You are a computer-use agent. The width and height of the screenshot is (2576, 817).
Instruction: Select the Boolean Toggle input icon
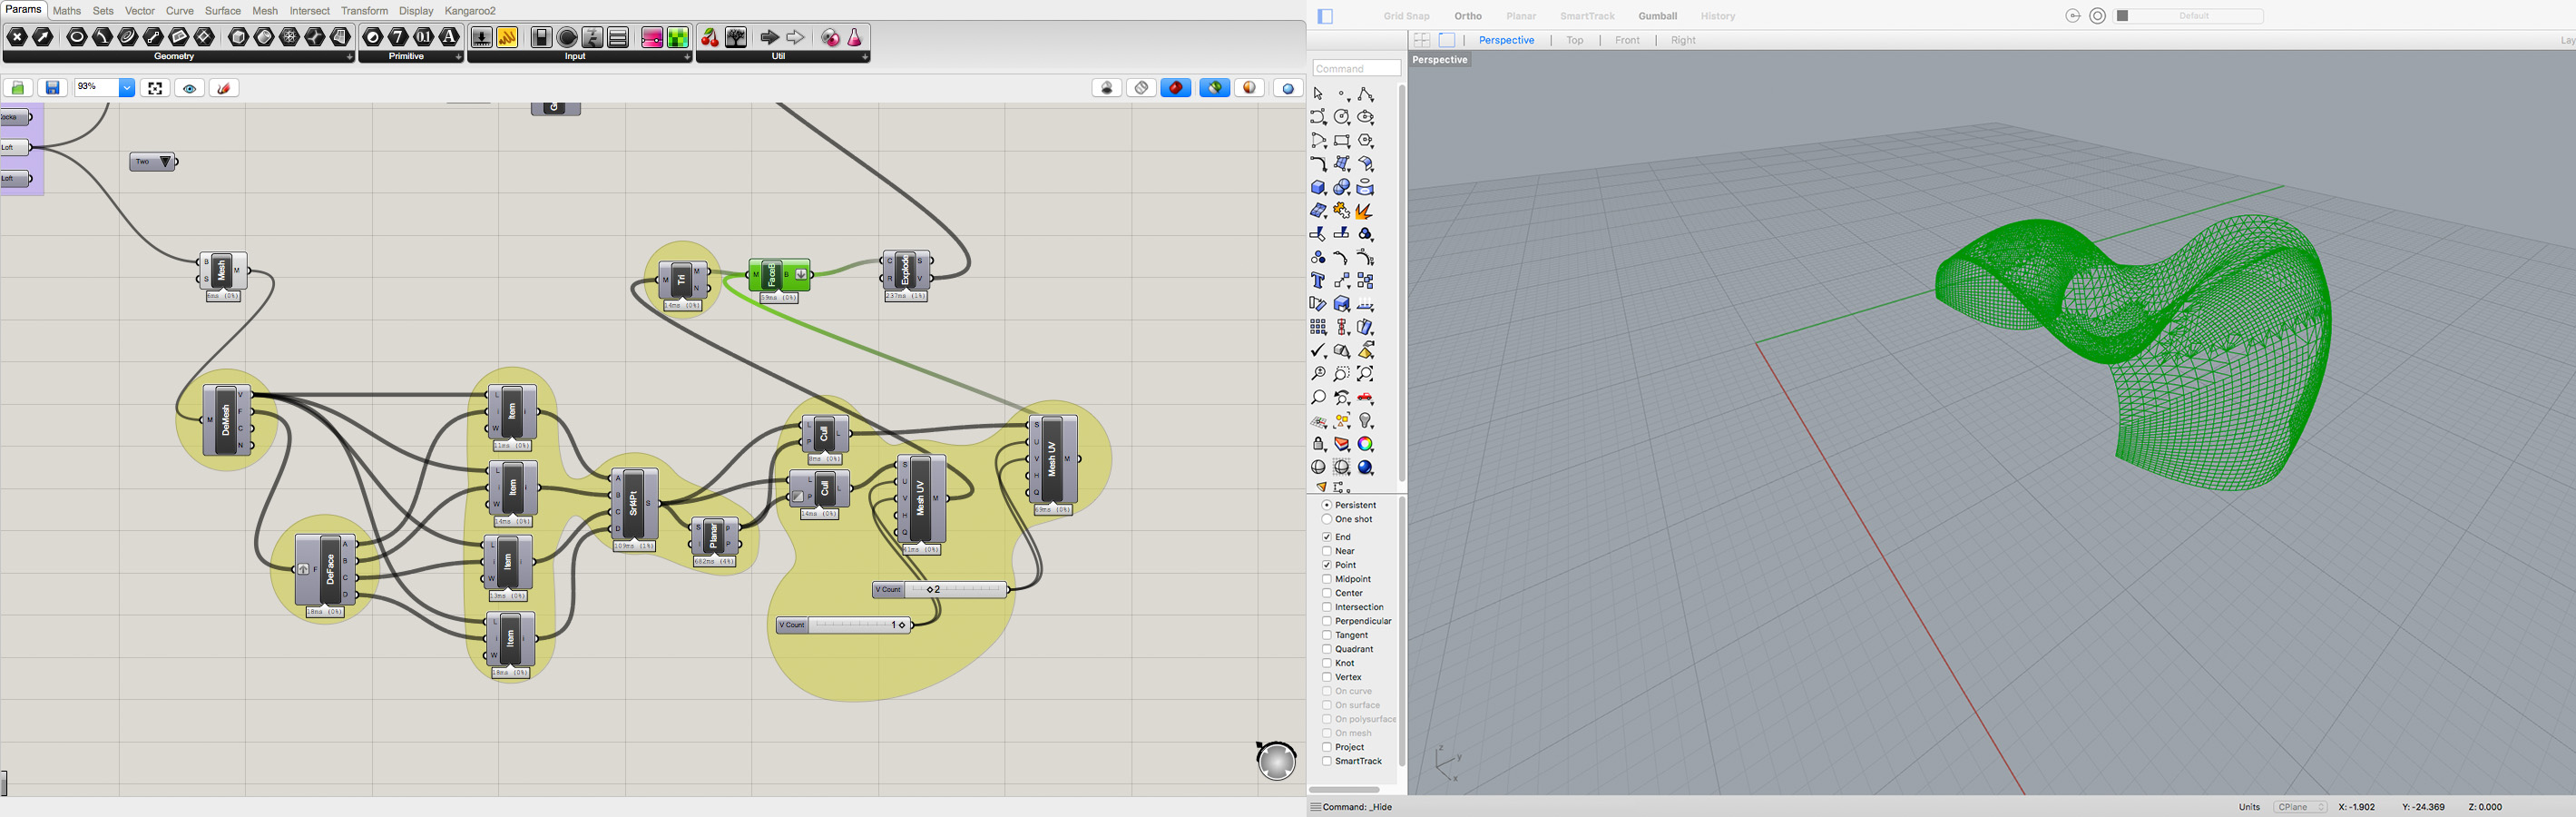(x=542, y=37)
